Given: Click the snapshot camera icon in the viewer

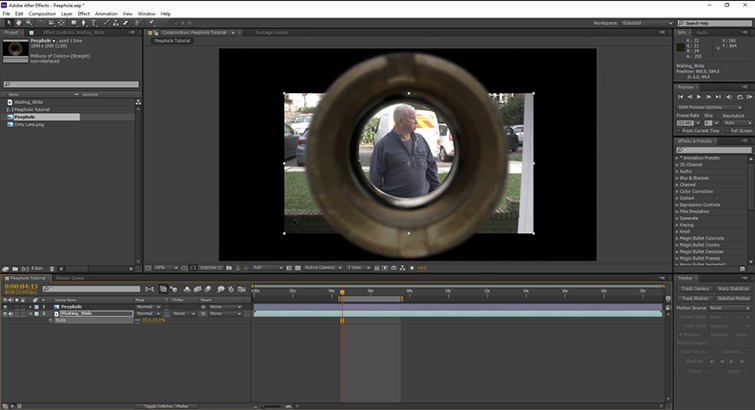Looking at the screenshot, I should (228, 268).
